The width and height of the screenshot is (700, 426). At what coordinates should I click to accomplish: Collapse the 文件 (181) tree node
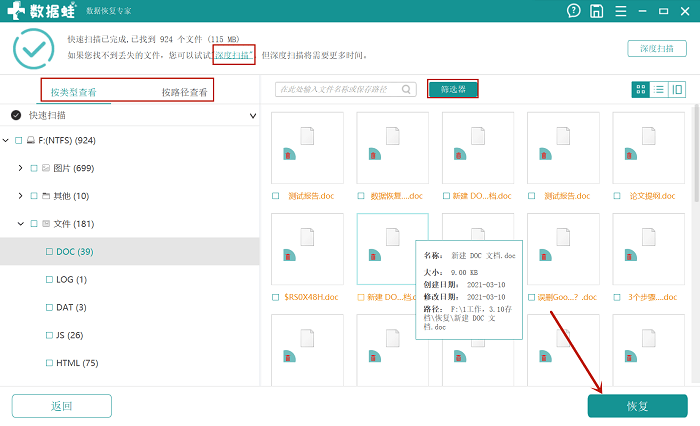[20, 224]
